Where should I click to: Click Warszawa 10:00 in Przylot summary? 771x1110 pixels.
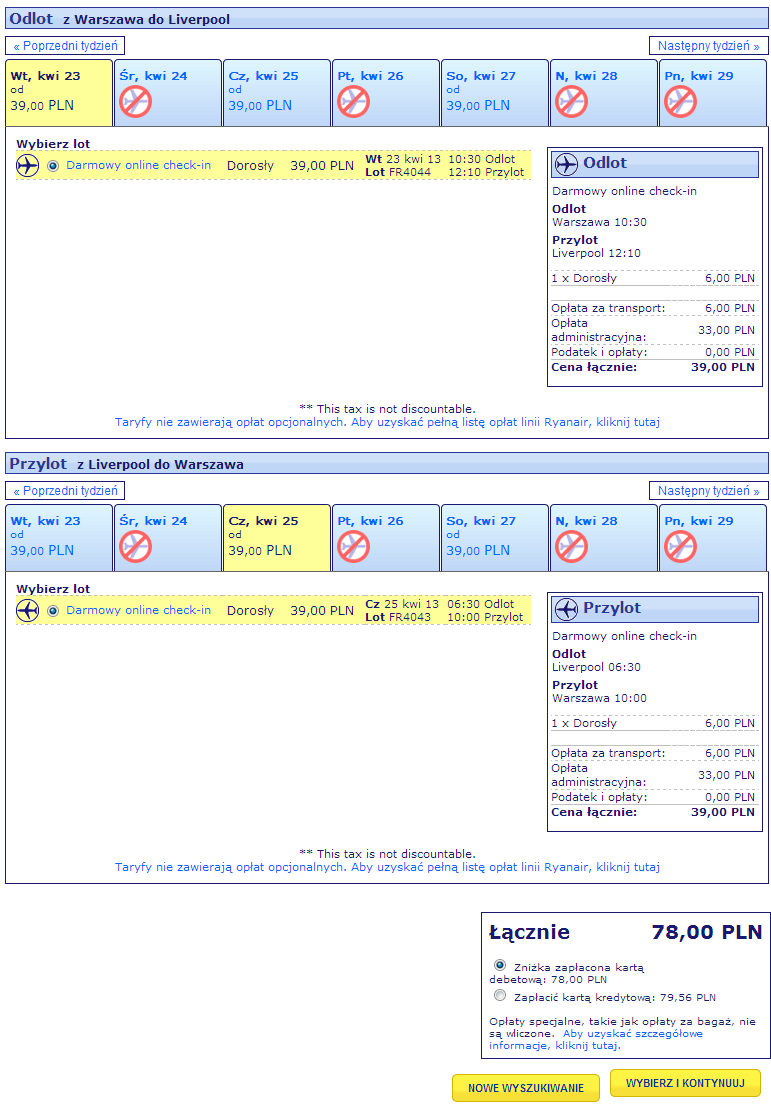point(599,699)
